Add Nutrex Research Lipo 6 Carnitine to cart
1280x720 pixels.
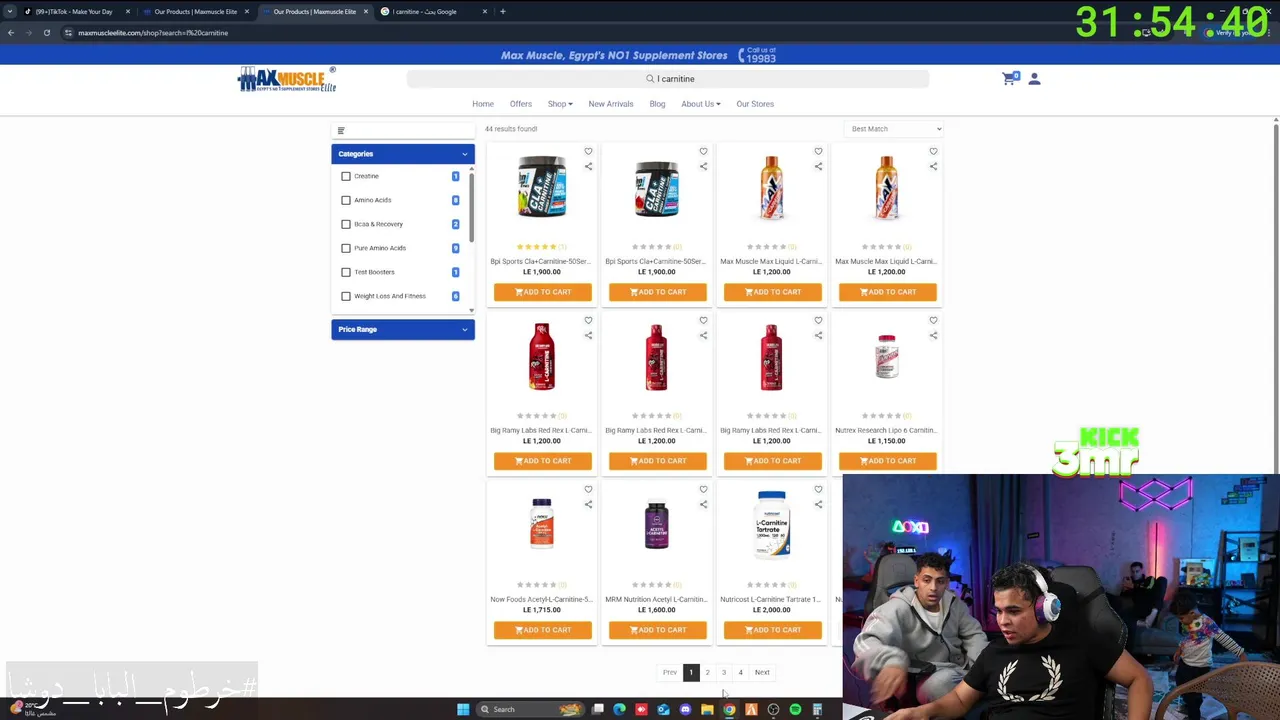click(888, 461)
